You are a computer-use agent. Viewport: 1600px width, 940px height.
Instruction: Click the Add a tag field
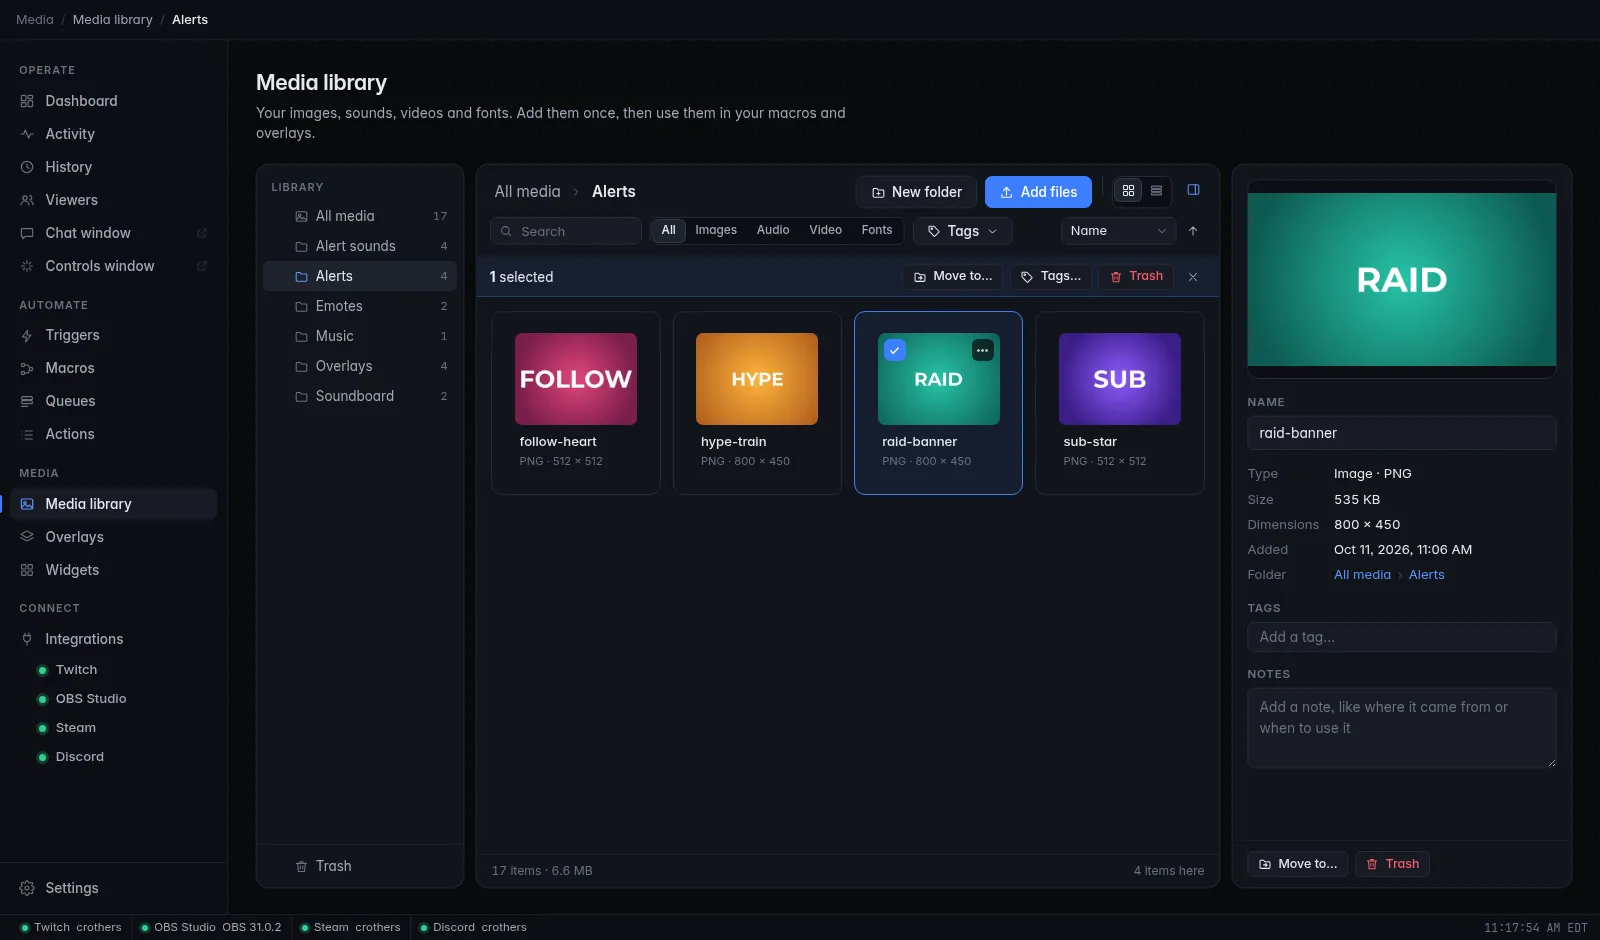[1402, 637]
